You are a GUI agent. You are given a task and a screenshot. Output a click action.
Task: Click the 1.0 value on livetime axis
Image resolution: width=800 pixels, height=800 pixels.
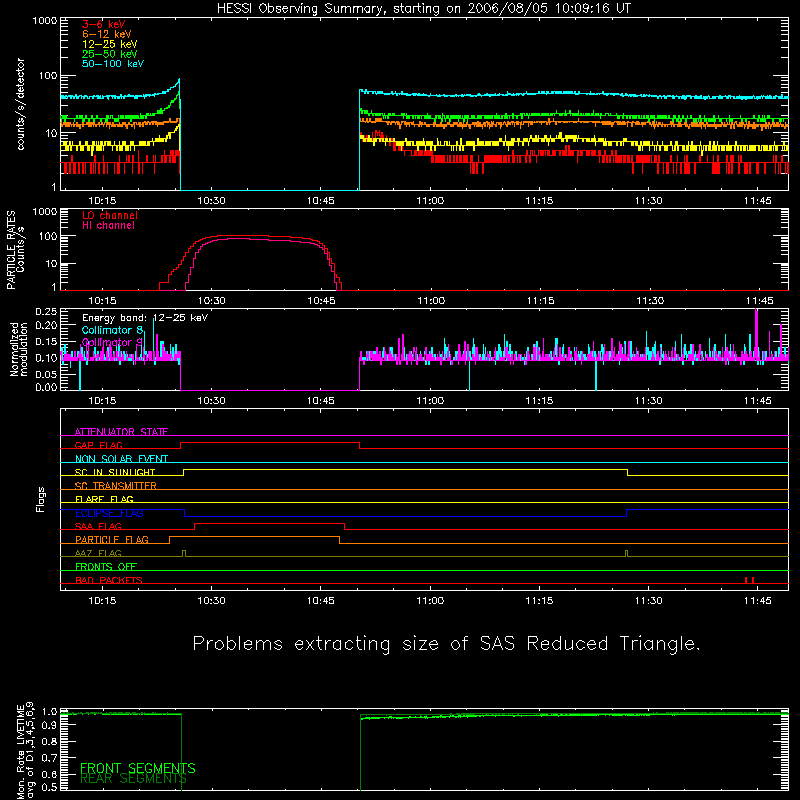(49, 711)
